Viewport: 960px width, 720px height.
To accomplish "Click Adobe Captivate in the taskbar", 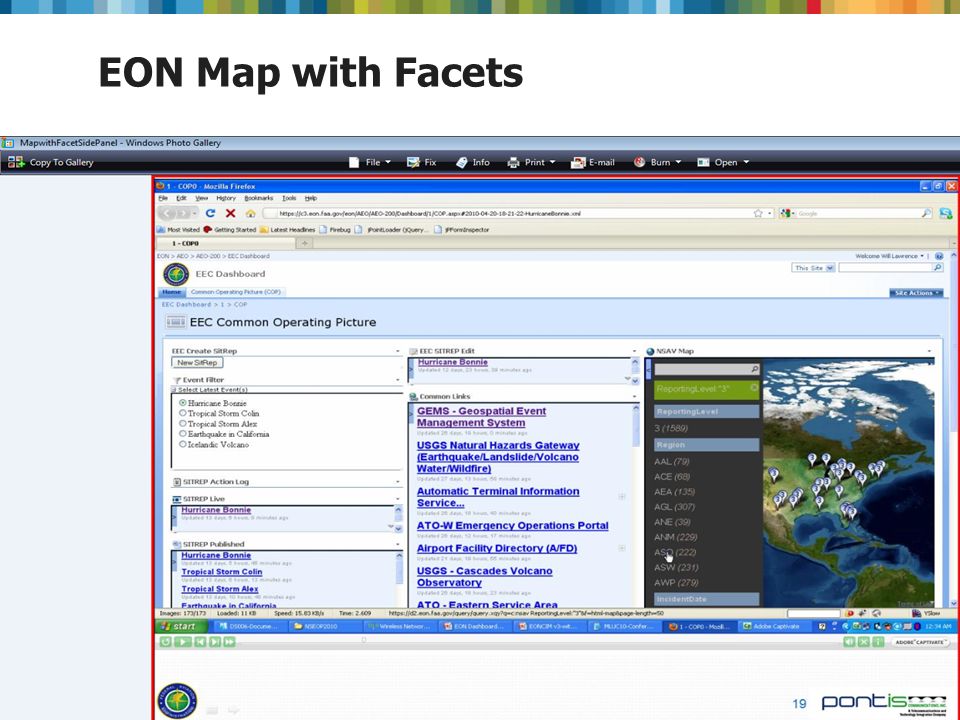I will (x=772, y=626).
